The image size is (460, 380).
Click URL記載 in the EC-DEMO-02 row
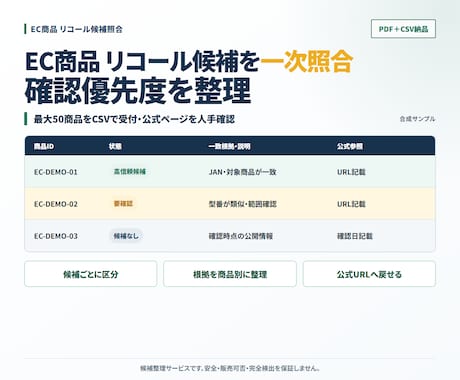(351, 204)
